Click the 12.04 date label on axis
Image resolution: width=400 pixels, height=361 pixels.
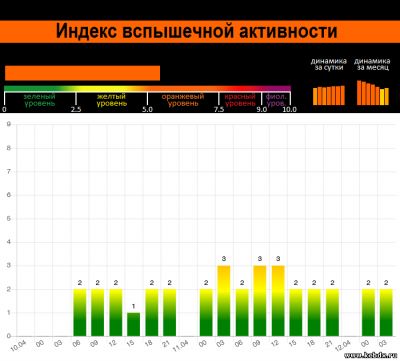[343, 346]
